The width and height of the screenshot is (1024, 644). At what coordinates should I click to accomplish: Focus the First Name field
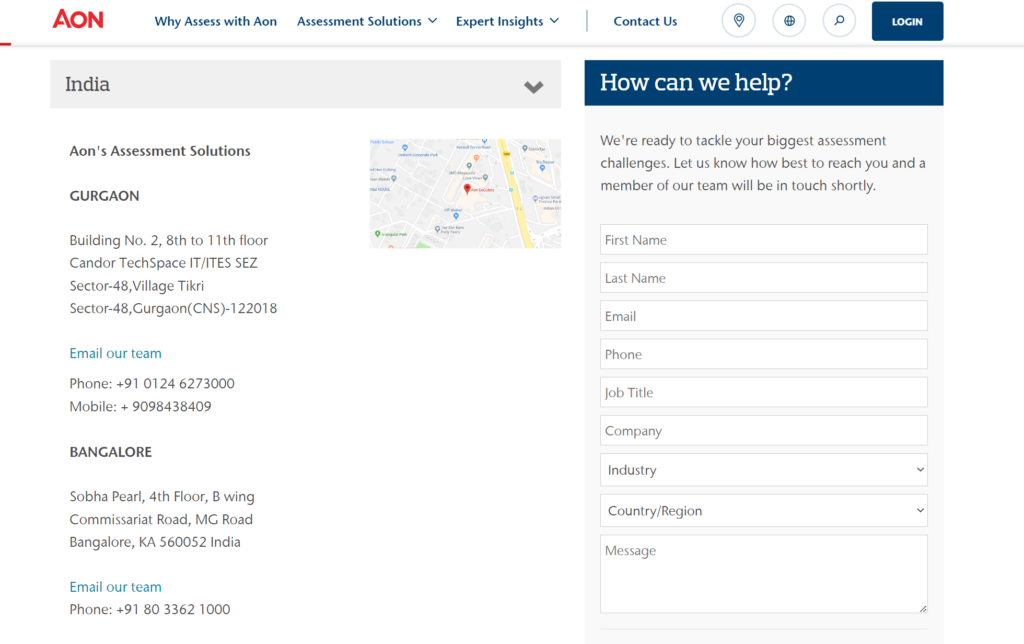[x=763, y=240]
